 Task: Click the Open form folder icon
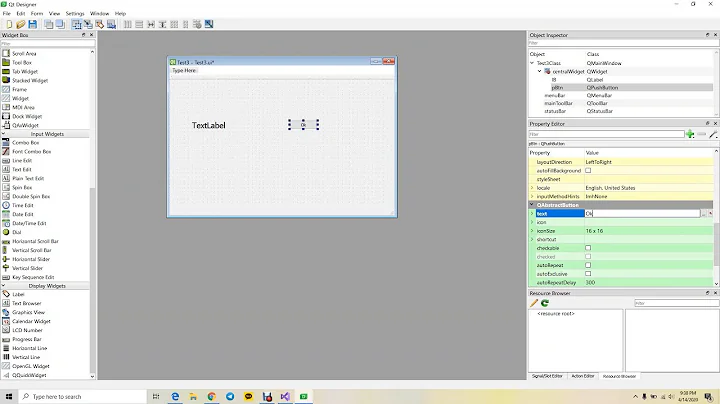click(x=21, y=24)
